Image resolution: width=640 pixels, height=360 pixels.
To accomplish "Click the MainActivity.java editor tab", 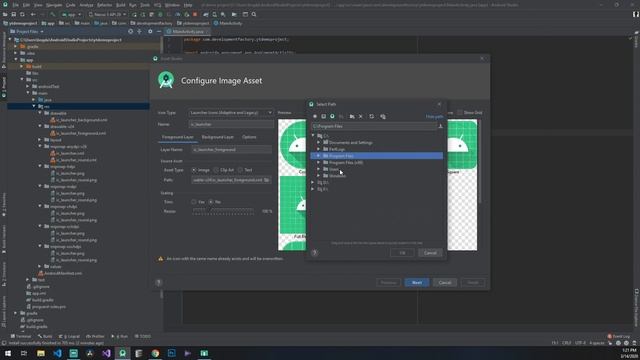I will point(188,31).
